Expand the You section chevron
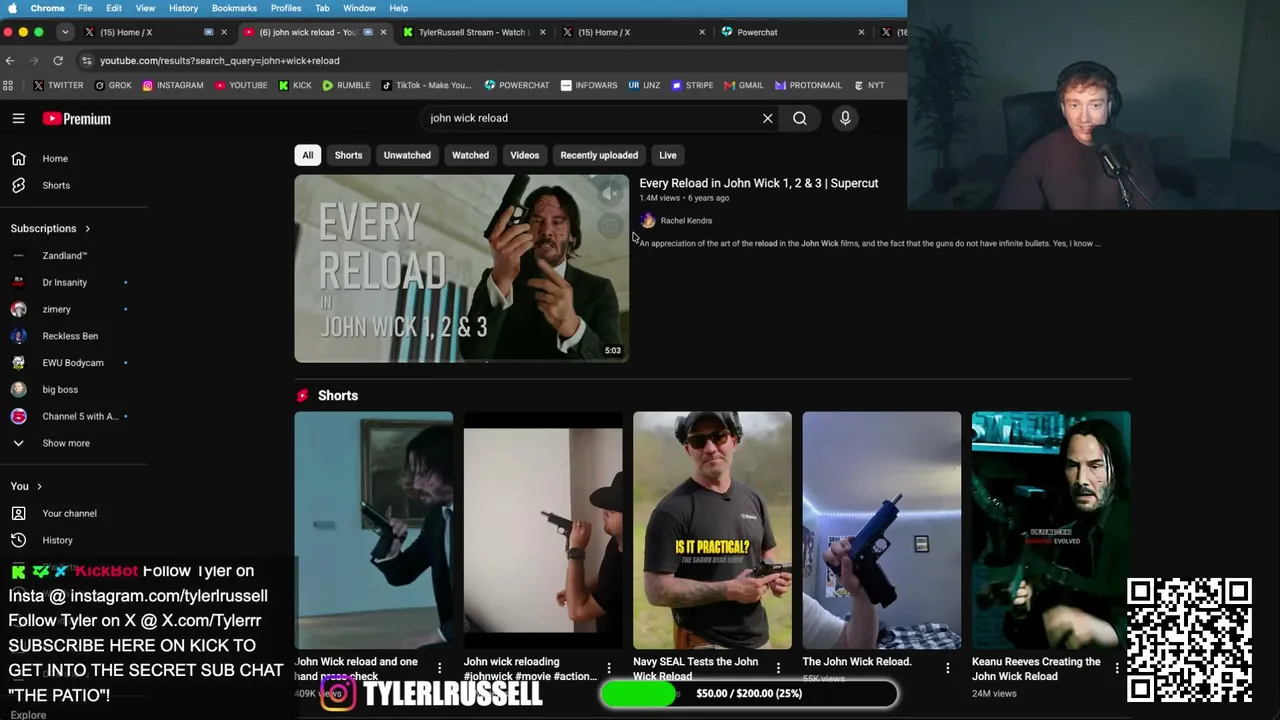 click(39, 487)
